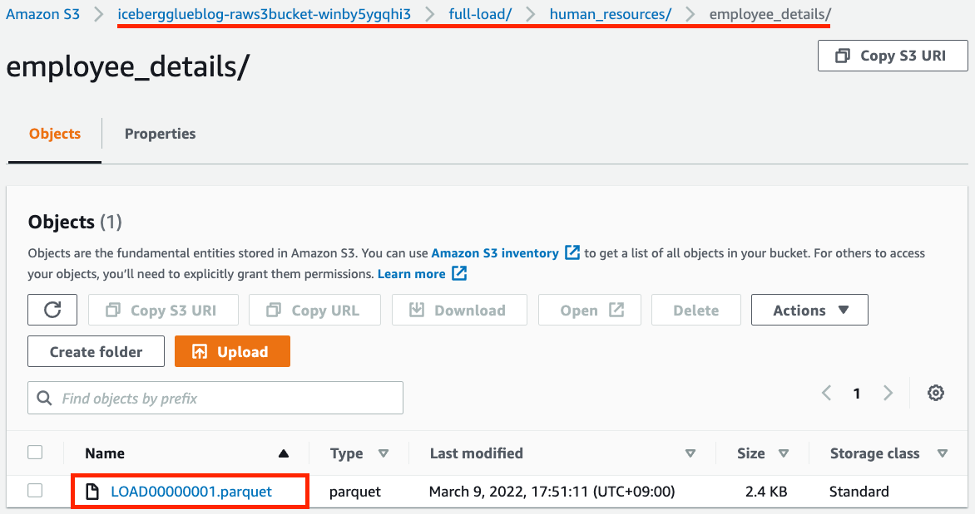Image resolution: width=977 pixels, height=514 pixels.
Task: Click the file icon of LOAD00000001.parquet
Action: pyautogui.click(x=92, y=492)
